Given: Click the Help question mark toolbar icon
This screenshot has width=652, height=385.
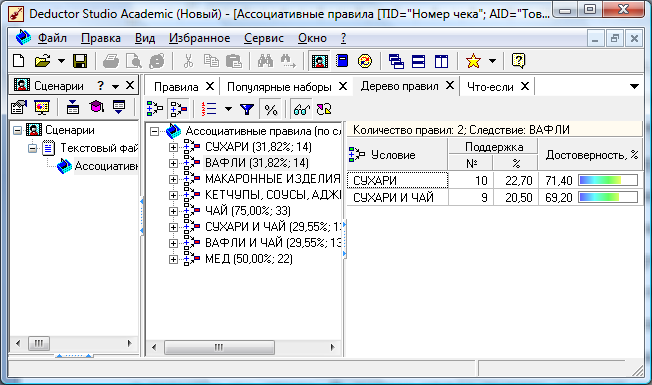Looking at the screenshot, I should coord(518,61).
